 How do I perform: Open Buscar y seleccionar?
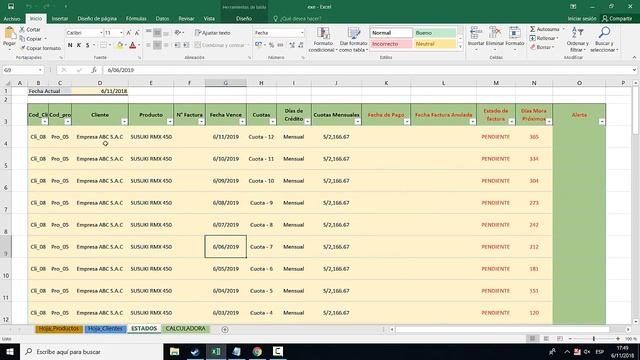604,40
